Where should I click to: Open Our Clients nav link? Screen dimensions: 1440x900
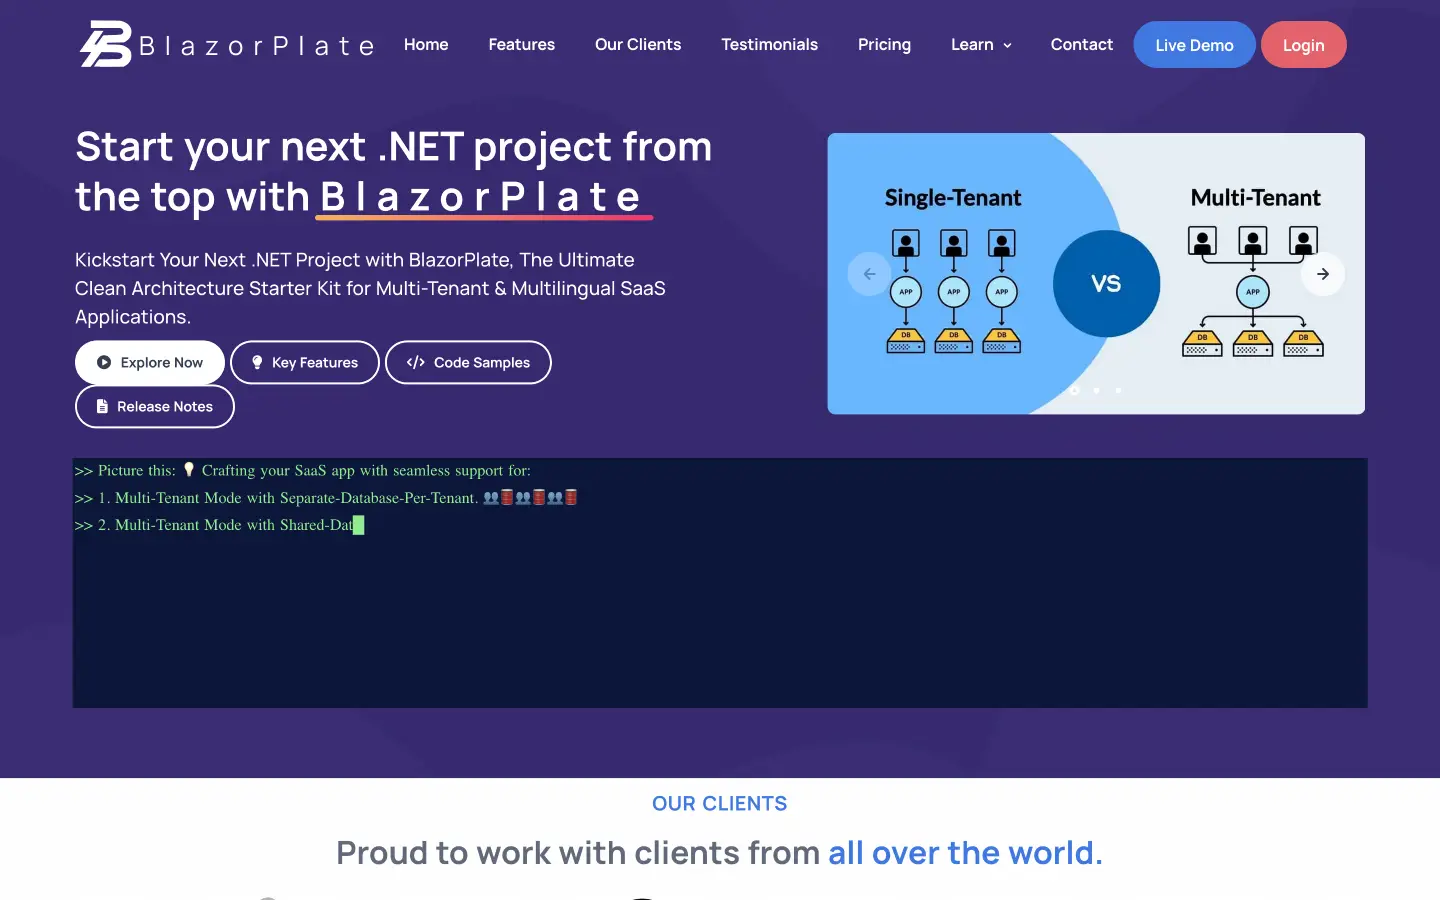[x=638, y=44]
